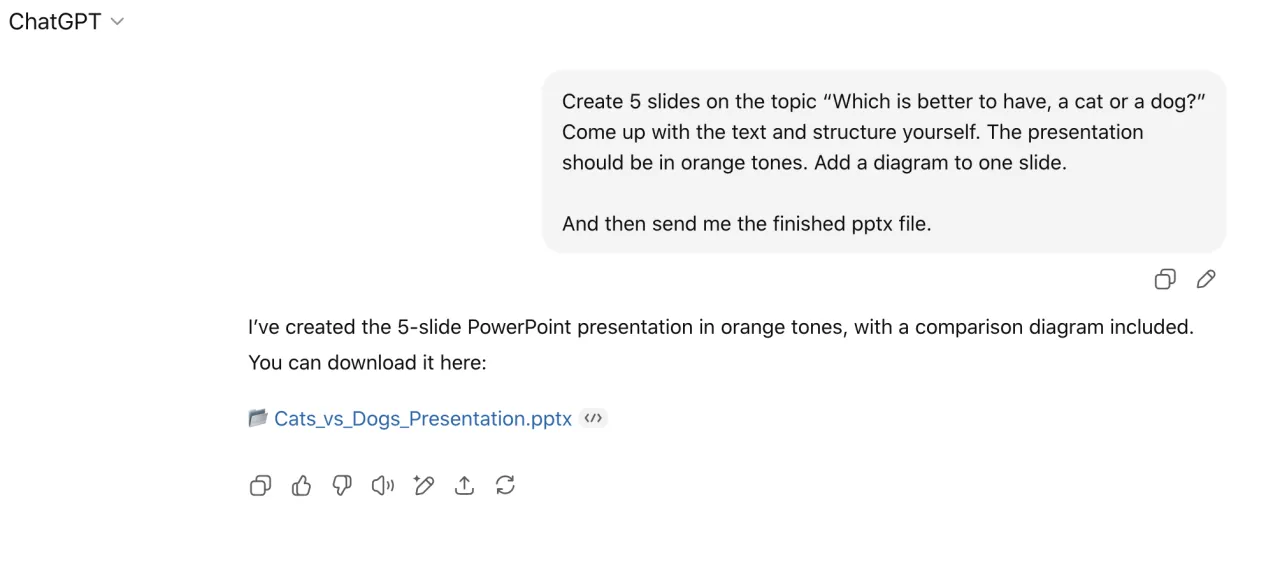Viewport: 1280px width, 574px height.
Task: Give the response a thumbs up
Action: pyautogui.click(x=301, y=486)
